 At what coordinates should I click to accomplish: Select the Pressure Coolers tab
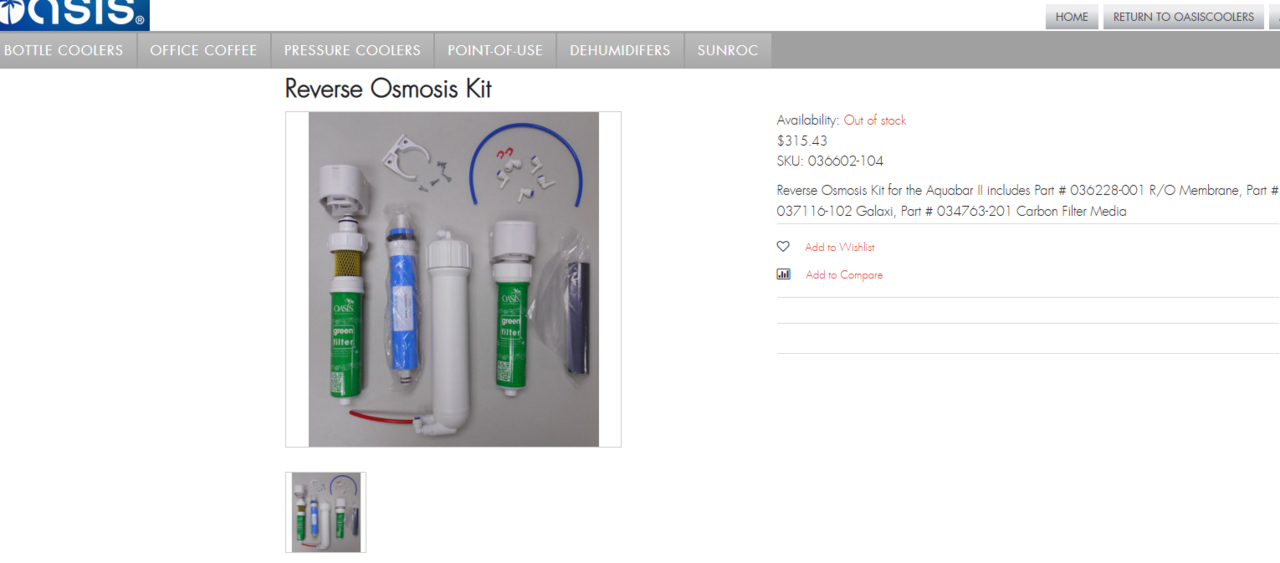(x=352, y=50)
